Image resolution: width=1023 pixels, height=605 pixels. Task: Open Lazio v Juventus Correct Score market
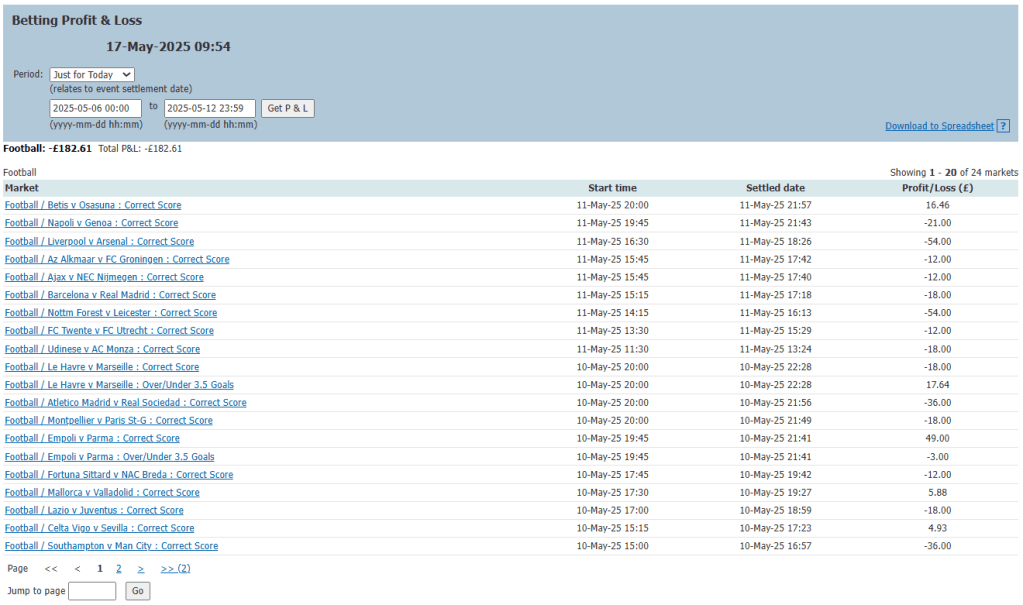click(x=94, y=510)
